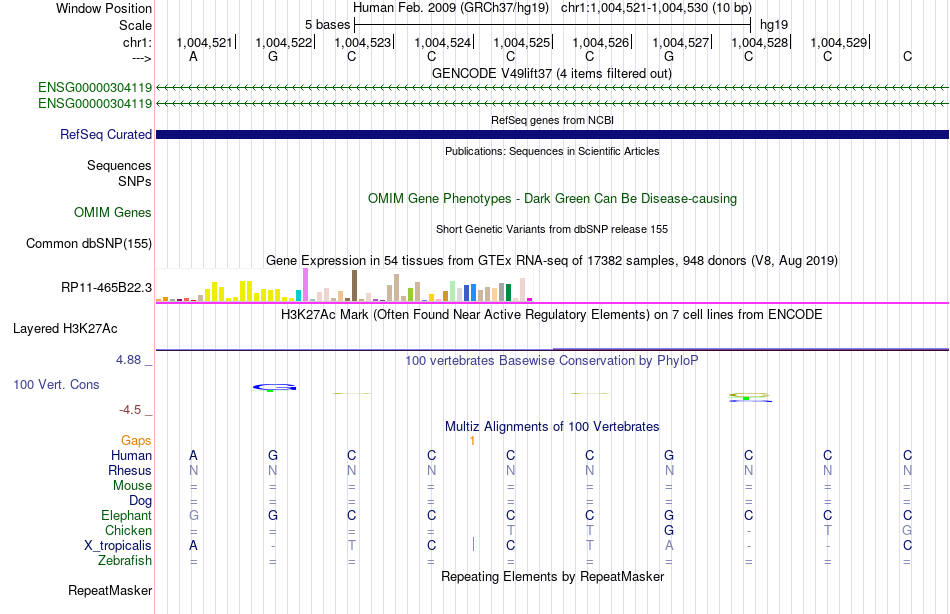Click the 100 Vert. Cons track label

56,384
